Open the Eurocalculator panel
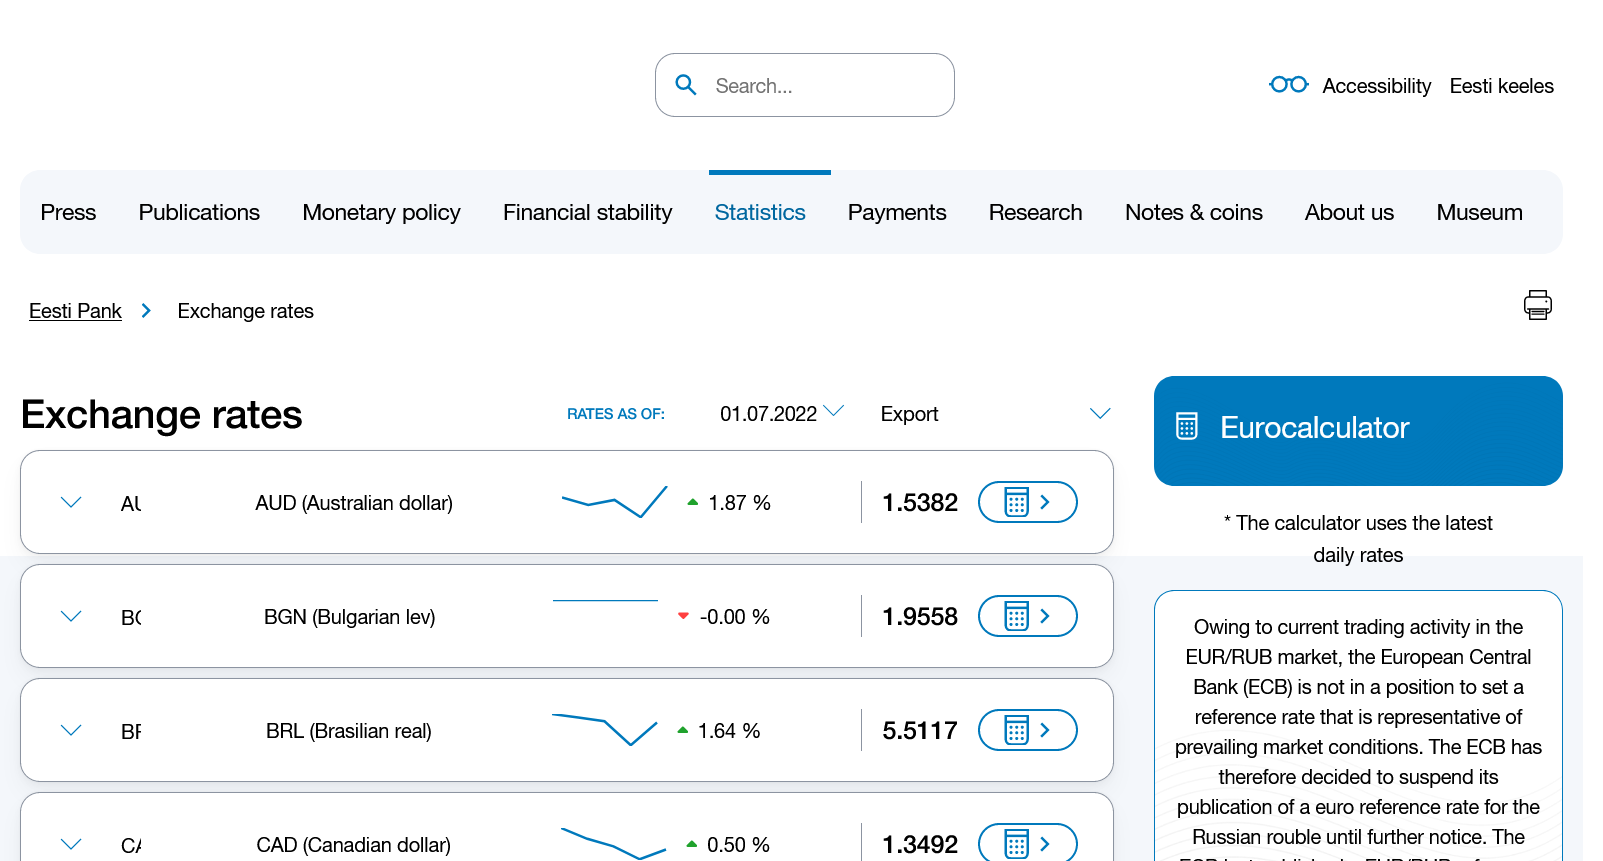Screen dimensions: 1603x861 click(1357, 430)
